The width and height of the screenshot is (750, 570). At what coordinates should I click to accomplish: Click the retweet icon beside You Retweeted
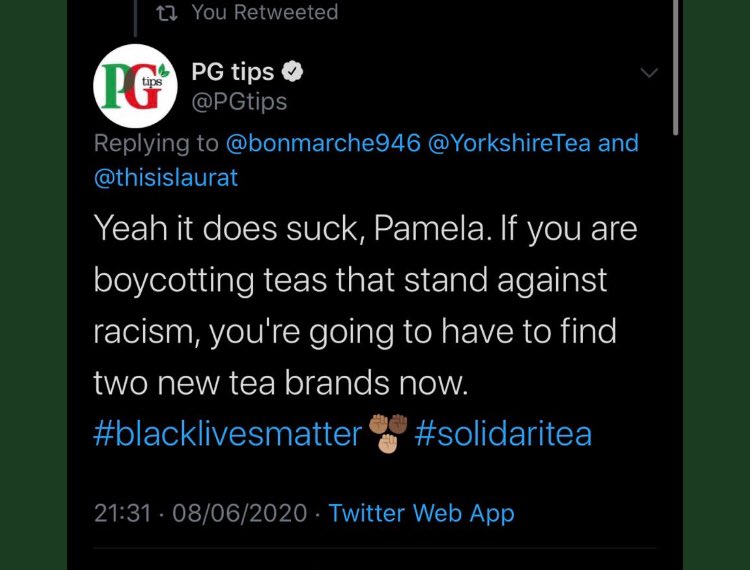coord(166,13)
